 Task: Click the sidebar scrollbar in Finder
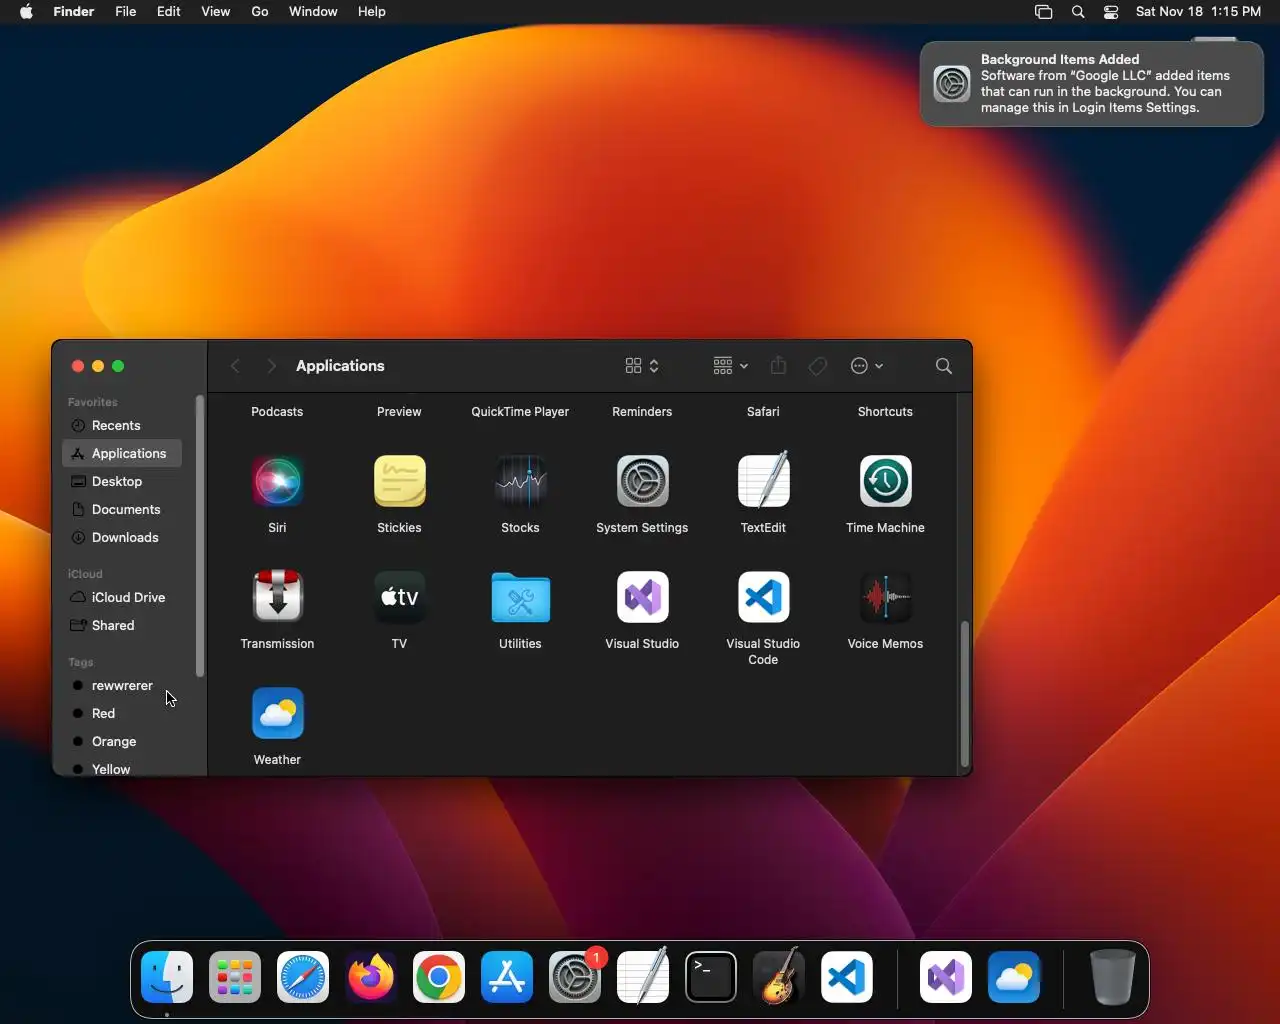point(199,537)
